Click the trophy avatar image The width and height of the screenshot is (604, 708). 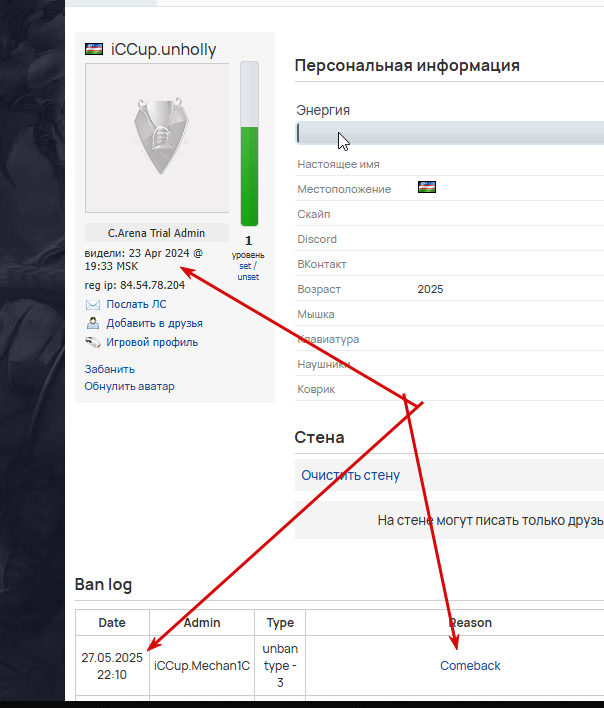coord(157,138)
